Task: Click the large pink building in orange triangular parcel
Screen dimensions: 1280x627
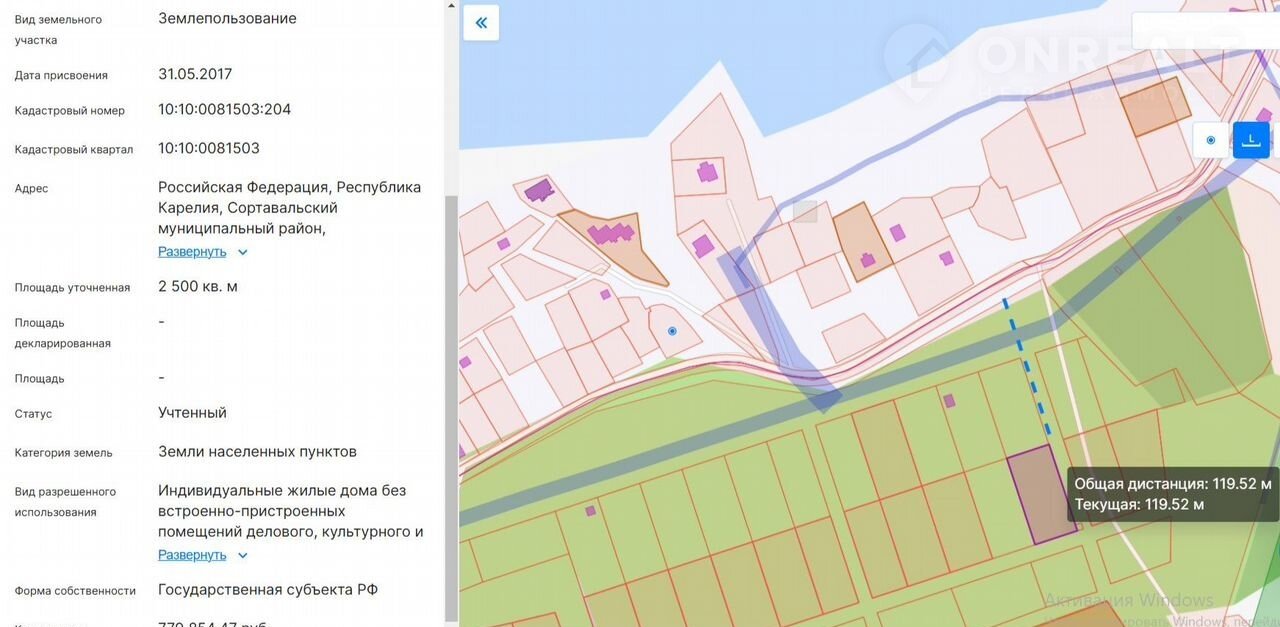Action: click(x=611, y=234)
